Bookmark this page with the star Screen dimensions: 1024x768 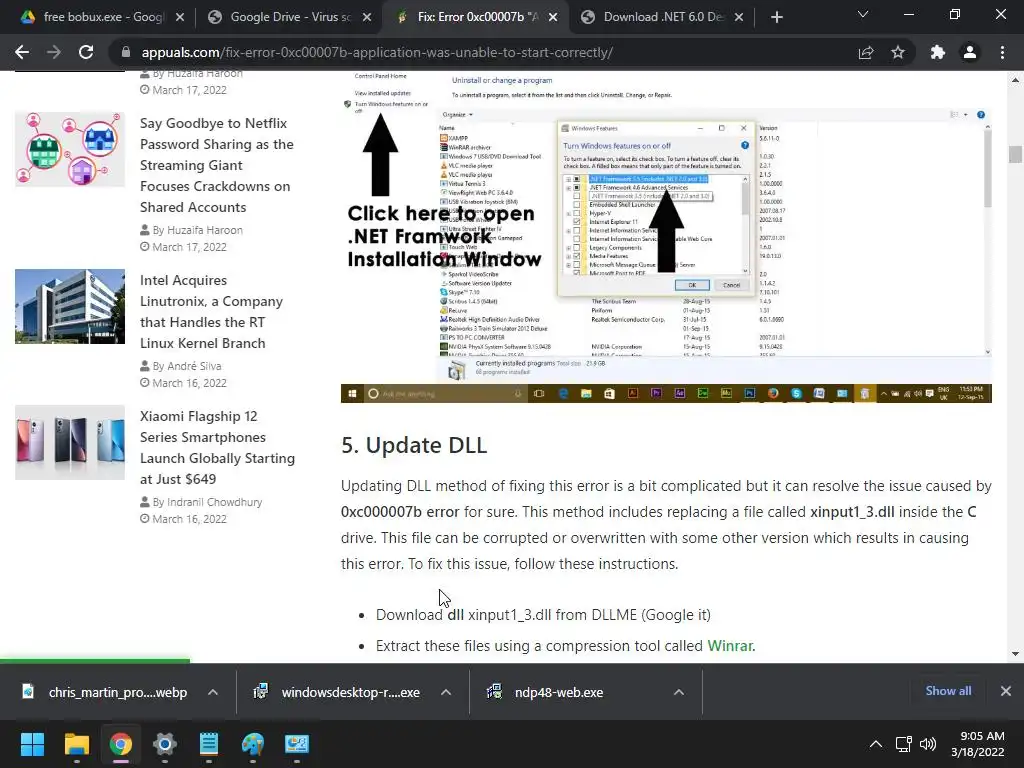point(898,52)
